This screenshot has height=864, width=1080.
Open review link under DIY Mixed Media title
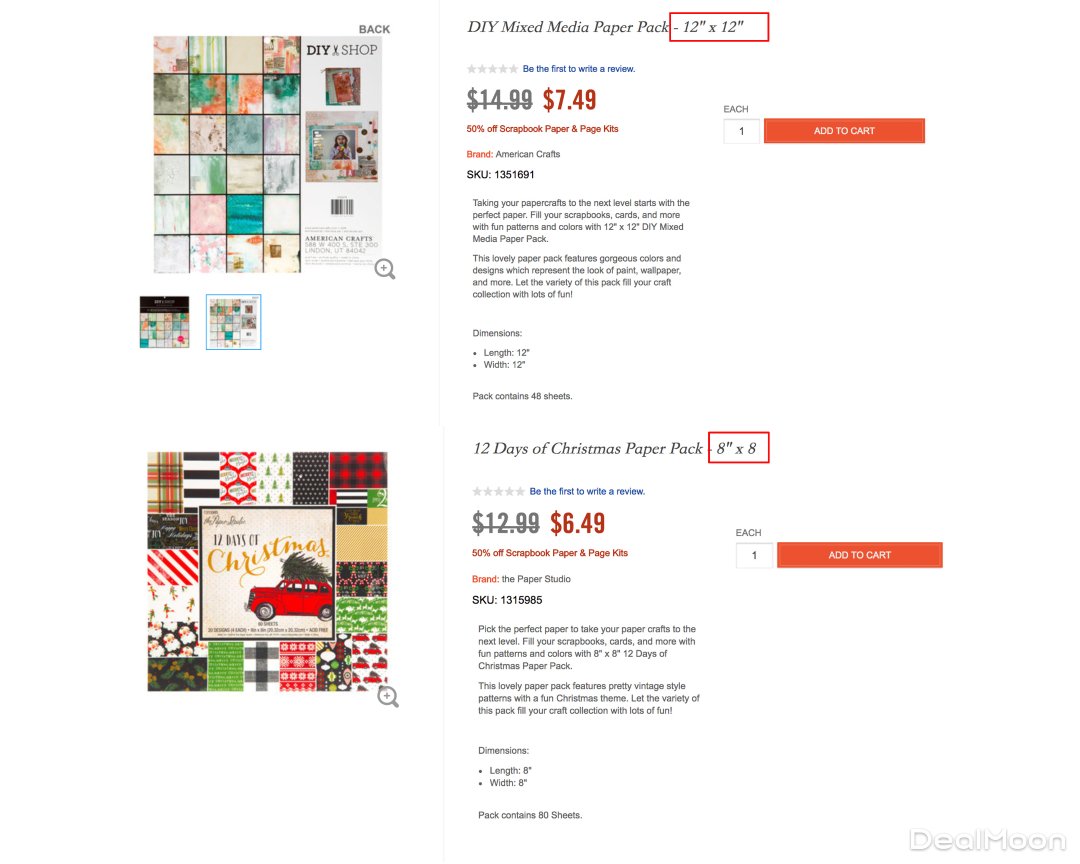pos(578,69)
